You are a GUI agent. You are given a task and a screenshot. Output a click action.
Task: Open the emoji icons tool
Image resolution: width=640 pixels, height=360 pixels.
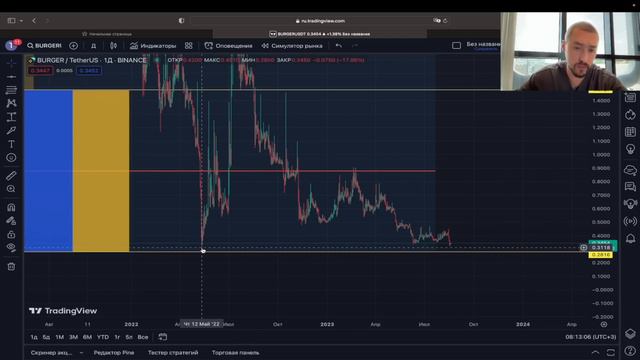[11, 158]
